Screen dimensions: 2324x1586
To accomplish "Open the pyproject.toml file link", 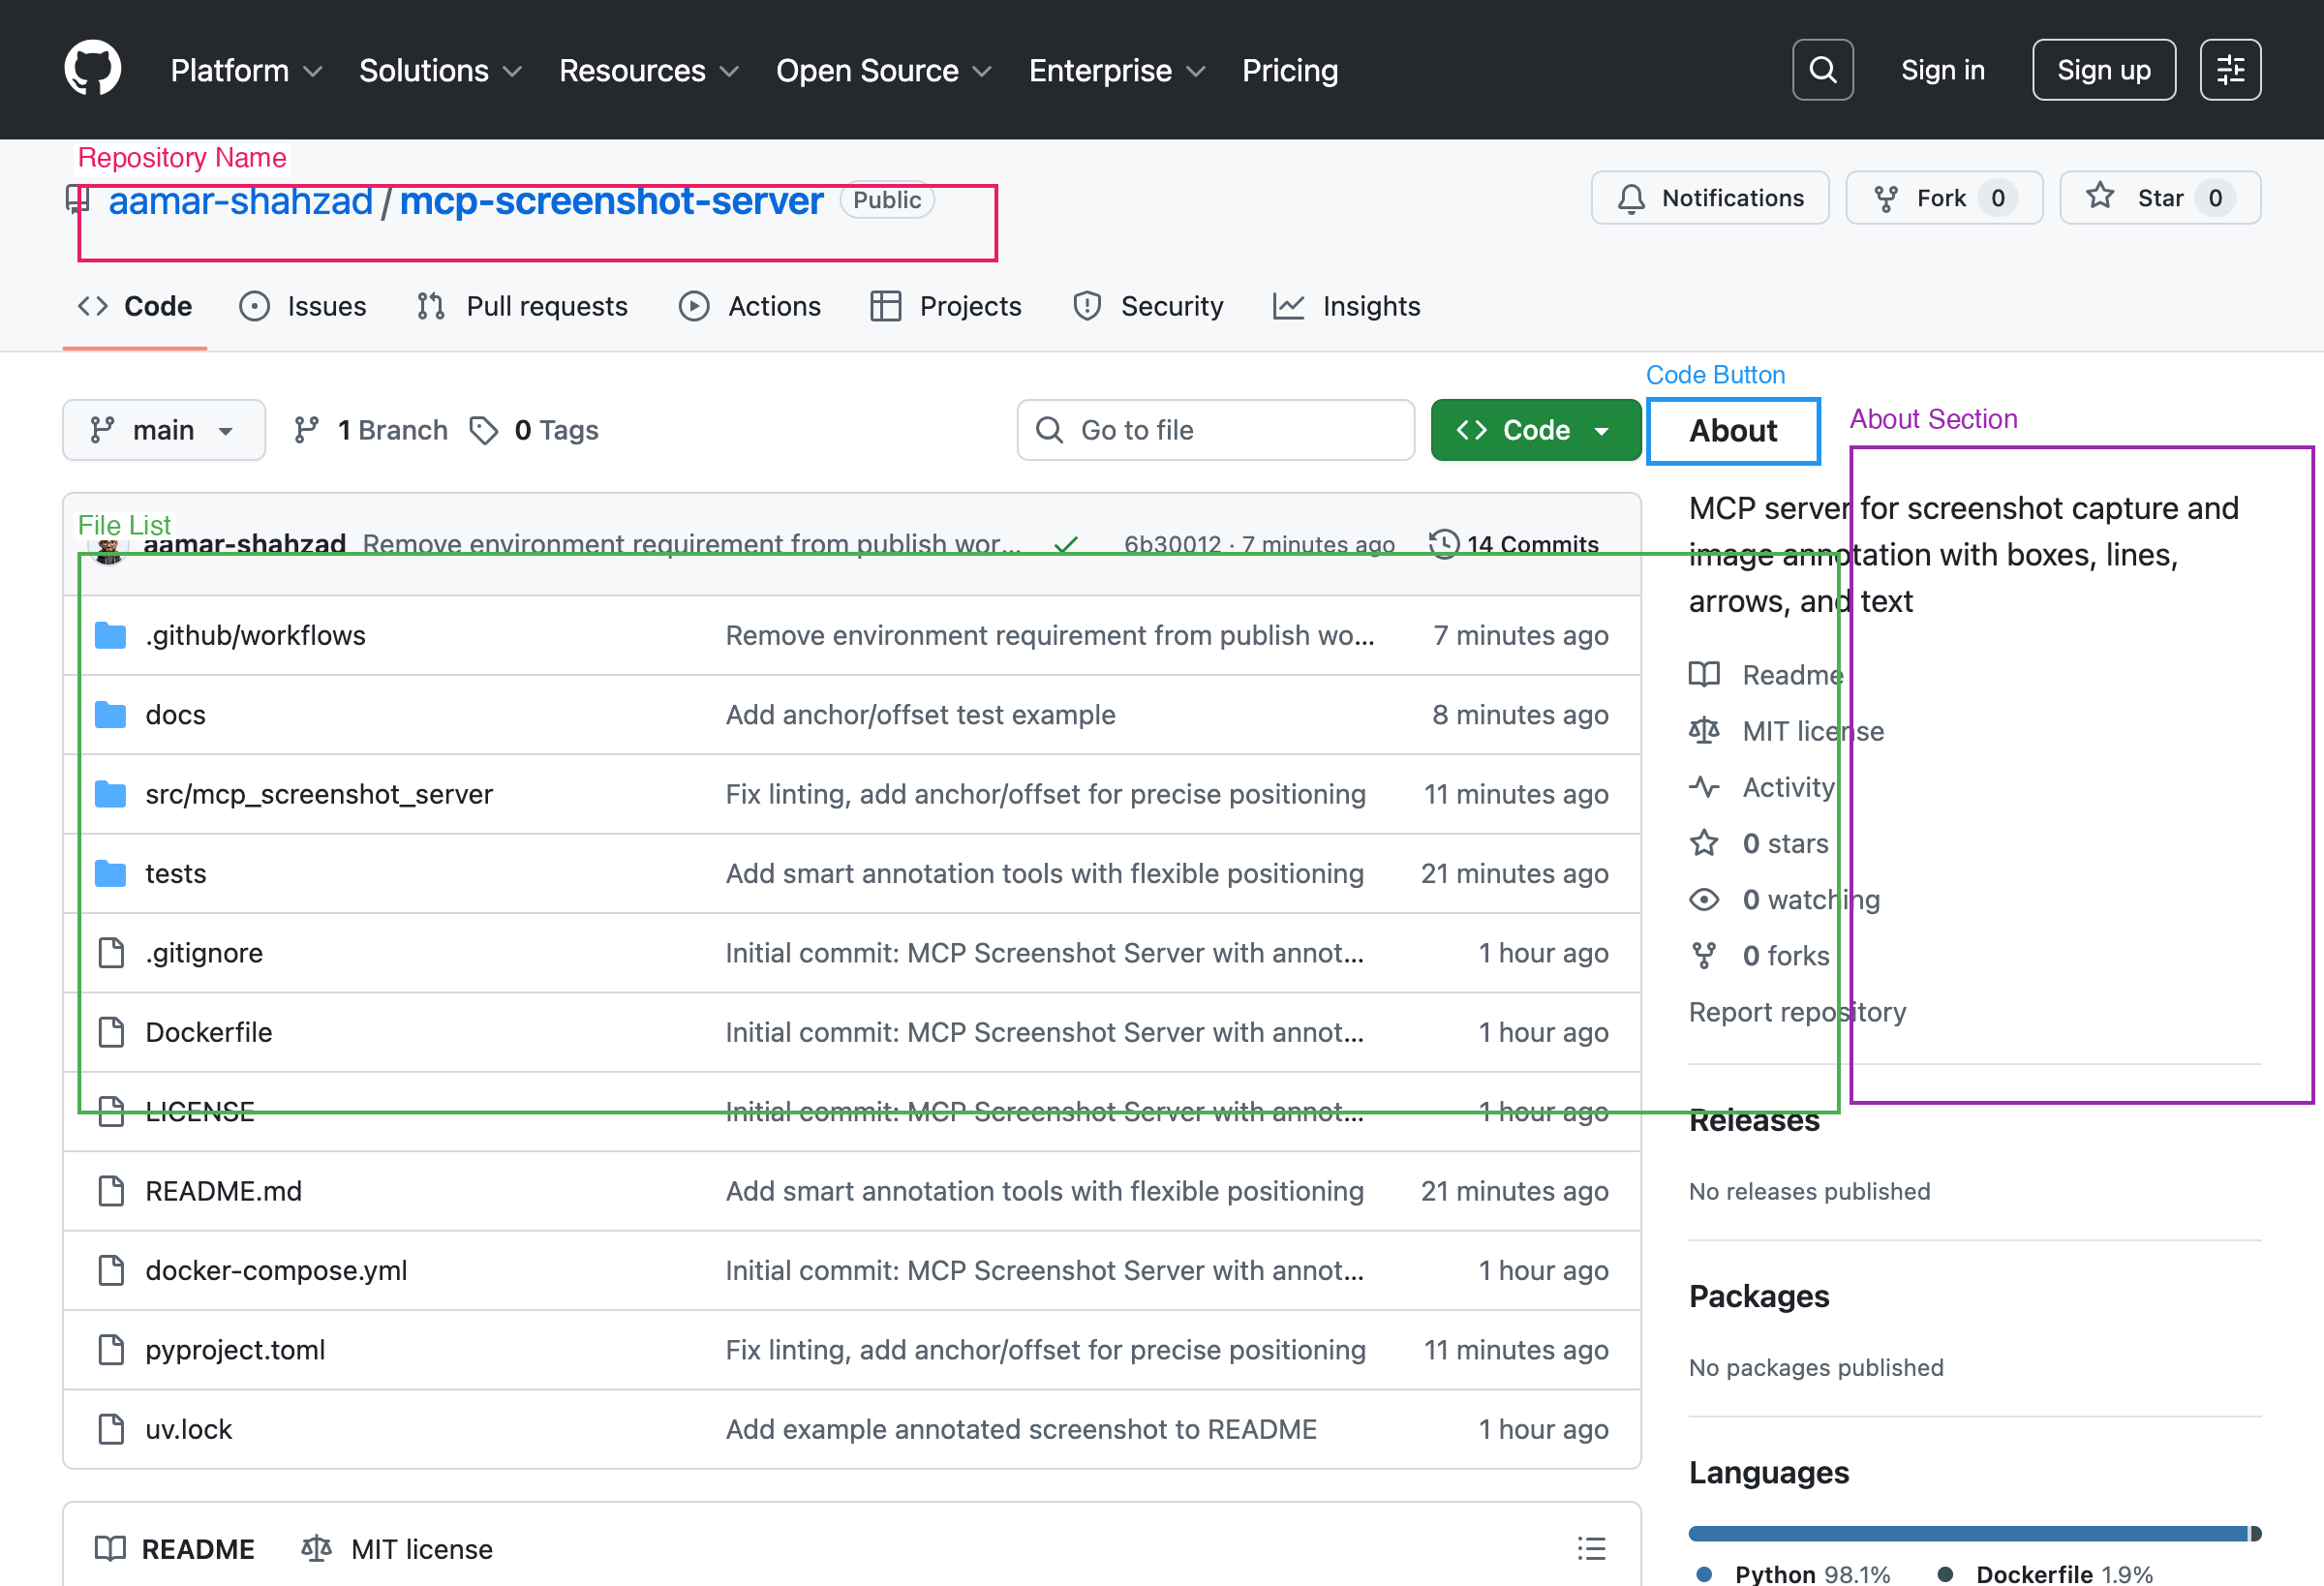I will [x=235, y=1349].
